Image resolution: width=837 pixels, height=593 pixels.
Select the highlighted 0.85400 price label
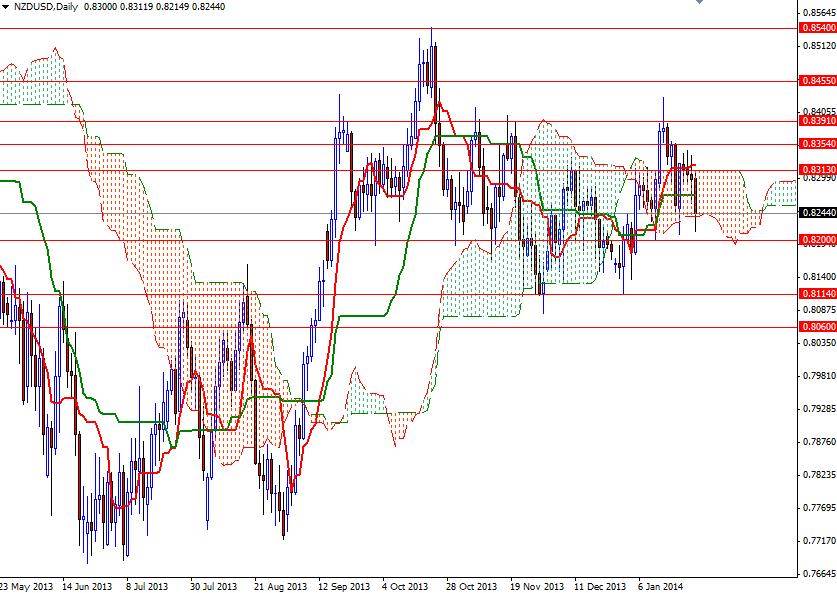[815, 29]
